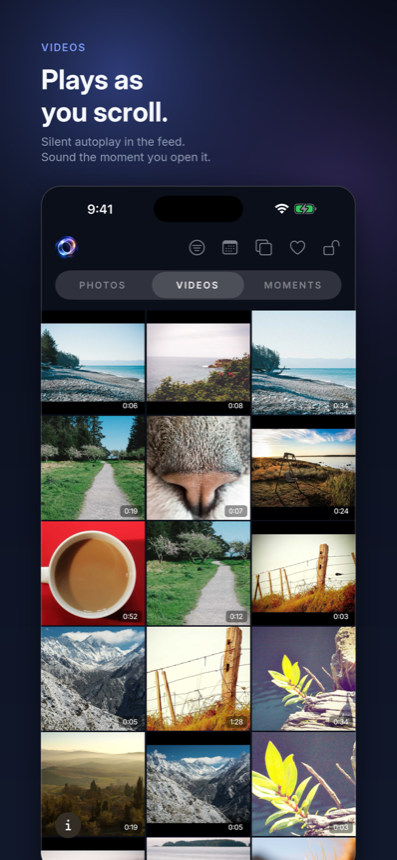Viewport: 397px width, 860px height.
Task: Open the sea and red flowers video 0:08
Action: point(198,363)
